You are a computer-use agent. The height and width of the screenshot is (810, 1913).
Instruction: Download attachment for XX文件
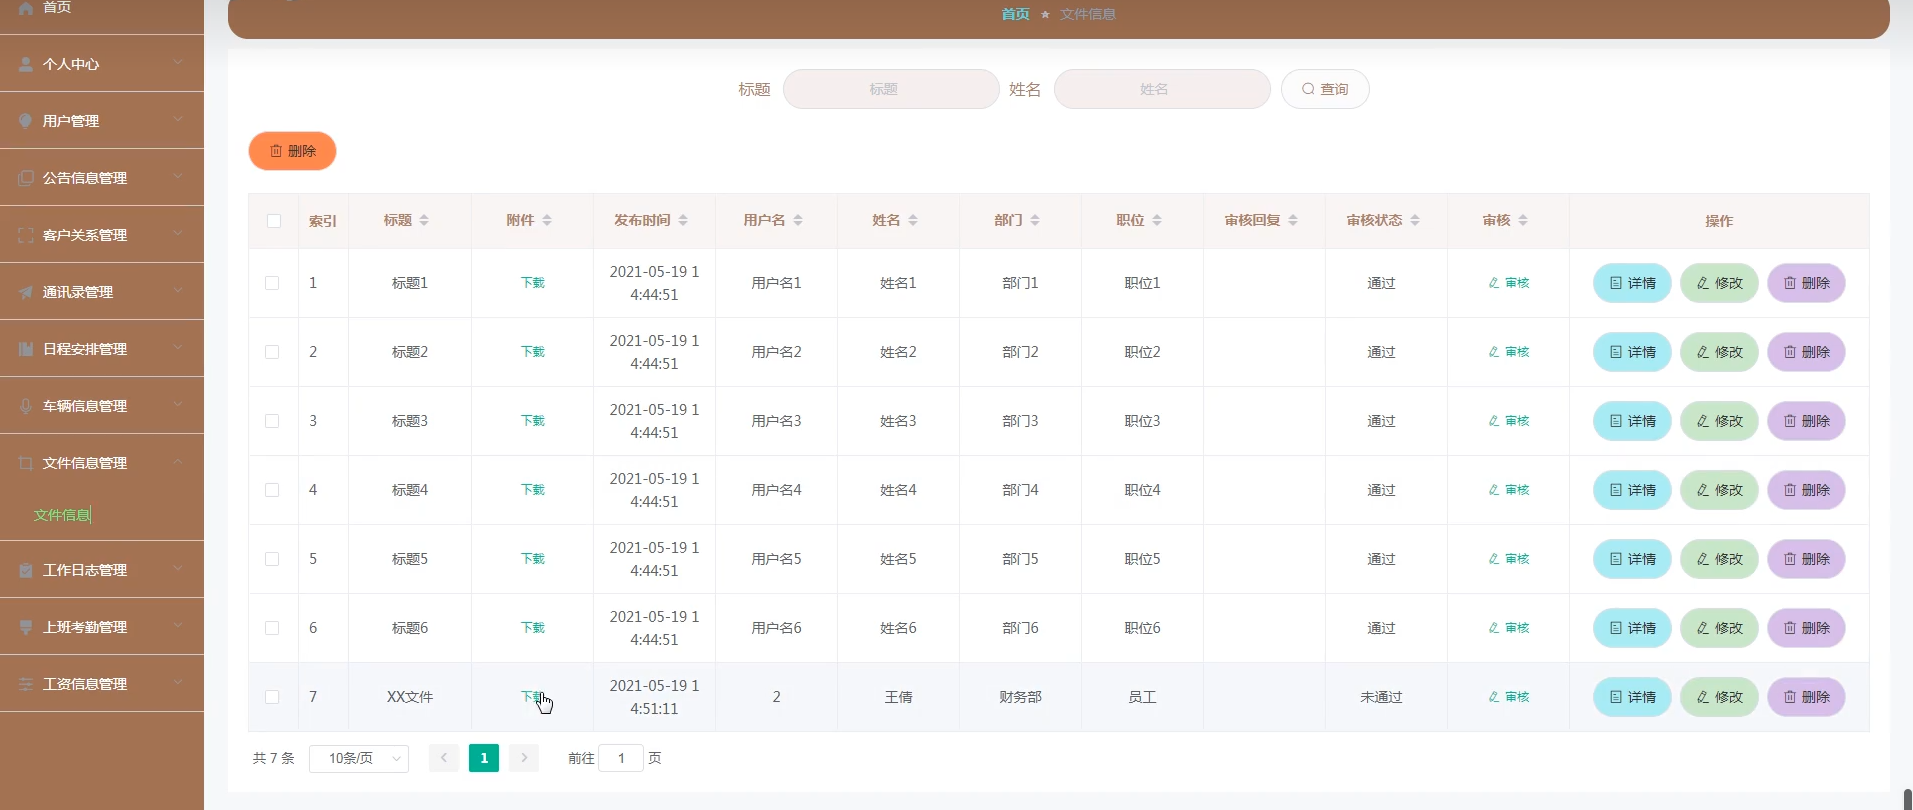coord(533,697)
